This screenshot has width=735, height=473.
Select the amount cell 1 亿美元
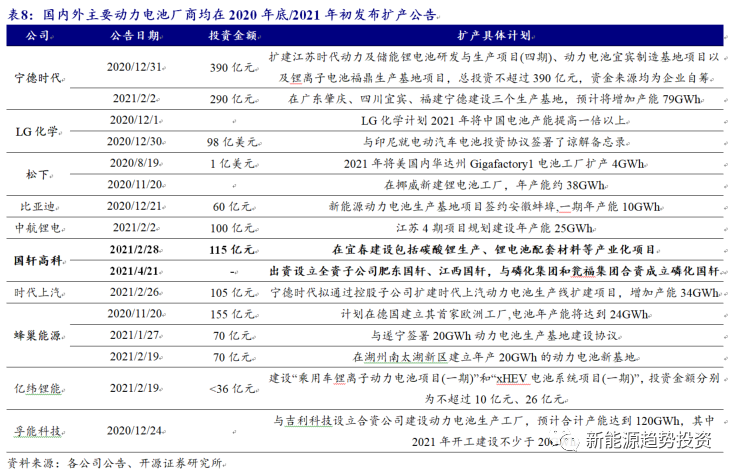point(233,164)
